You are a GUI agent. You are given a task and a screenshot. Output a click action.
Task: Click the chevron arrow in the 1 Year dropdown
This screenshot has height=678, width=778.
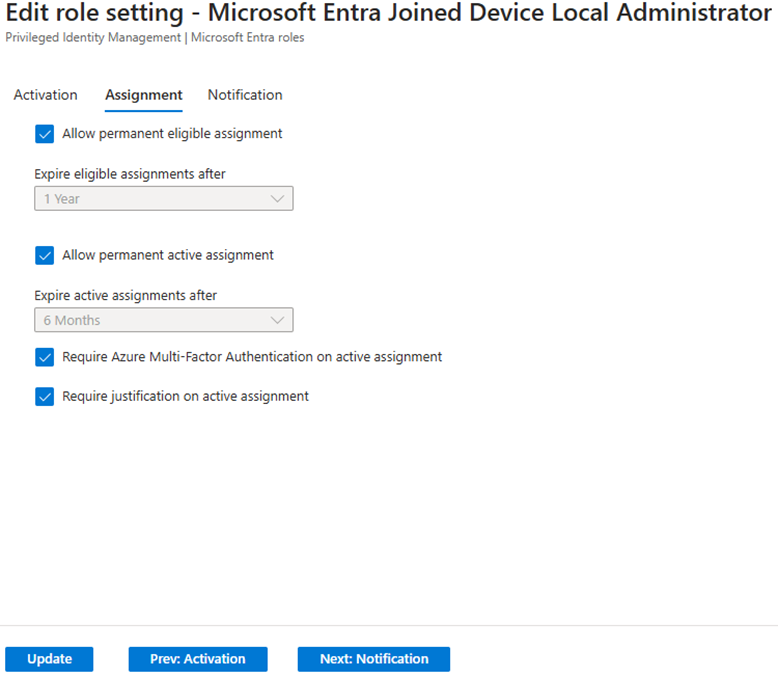coord(278,199)
